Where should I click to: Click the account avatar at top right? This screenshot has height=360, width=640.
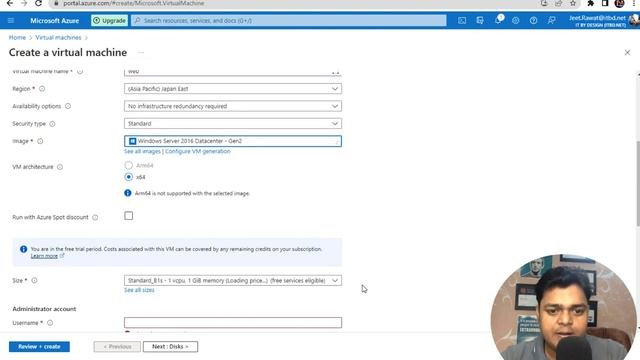(635, 20)
